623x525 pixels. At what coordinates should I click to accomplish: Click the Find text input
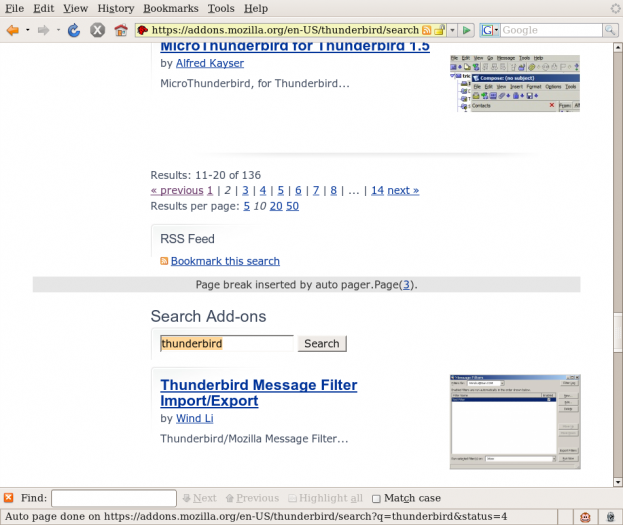tap(114, 498)
